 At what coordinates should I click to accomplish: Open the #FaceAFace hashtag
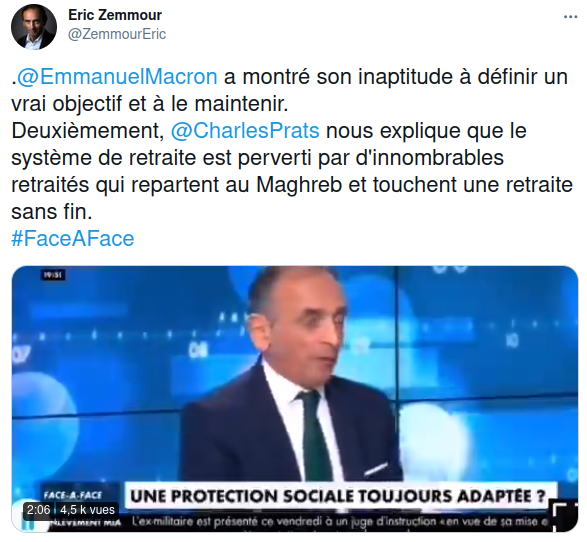[x=73, y=238]
